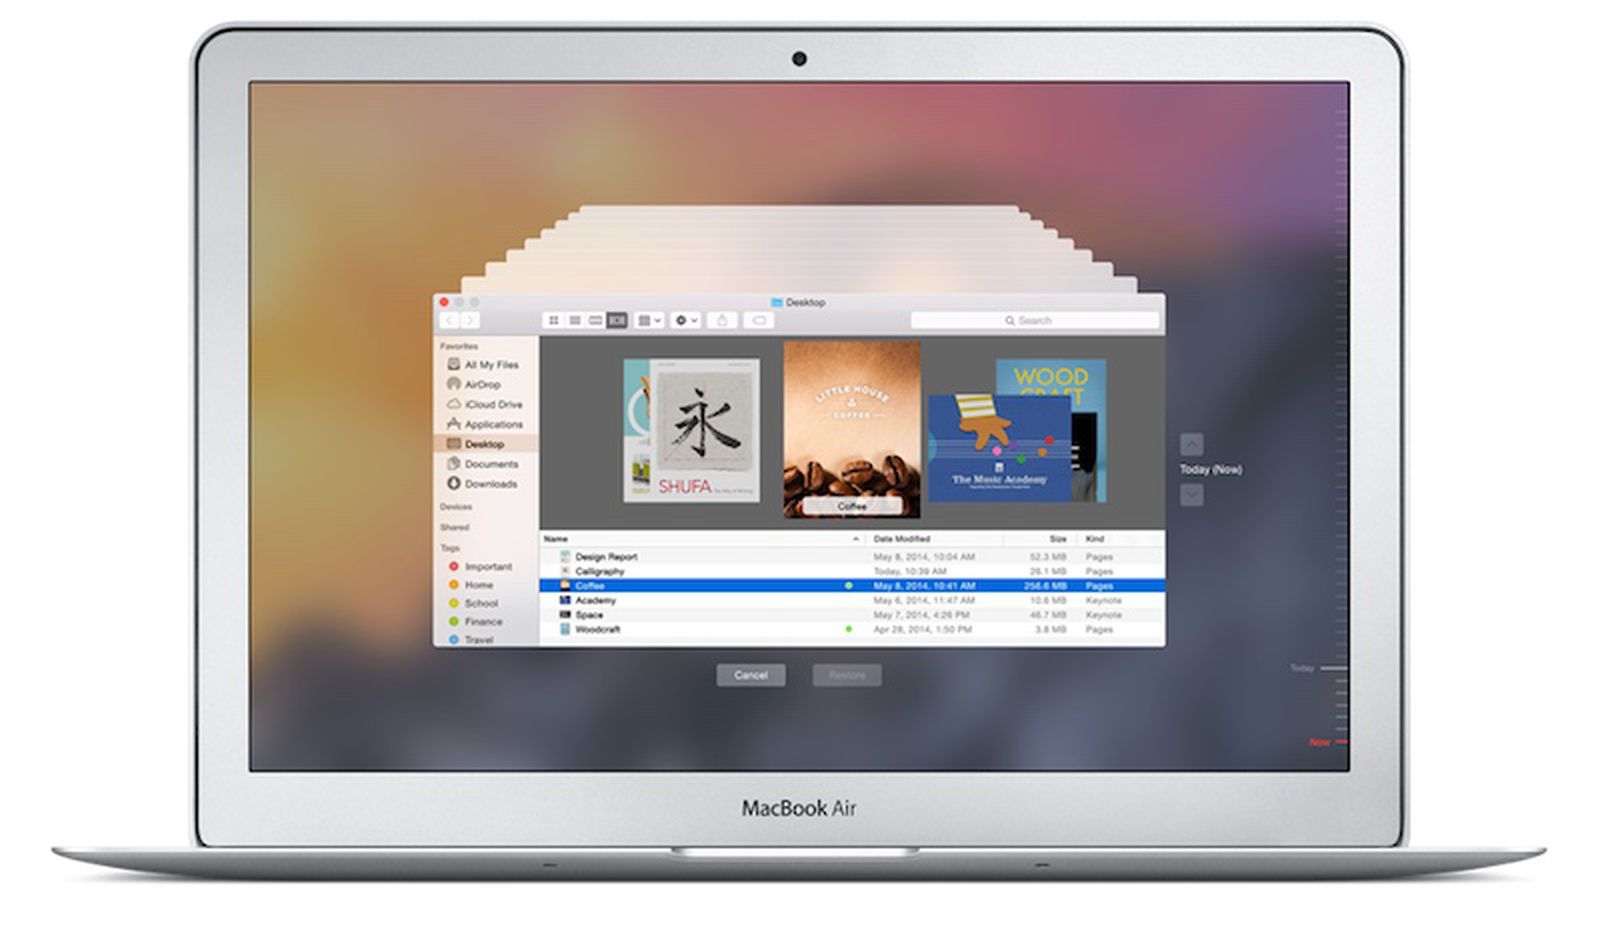Open the Arrange options dropdown

pos(651,320)
